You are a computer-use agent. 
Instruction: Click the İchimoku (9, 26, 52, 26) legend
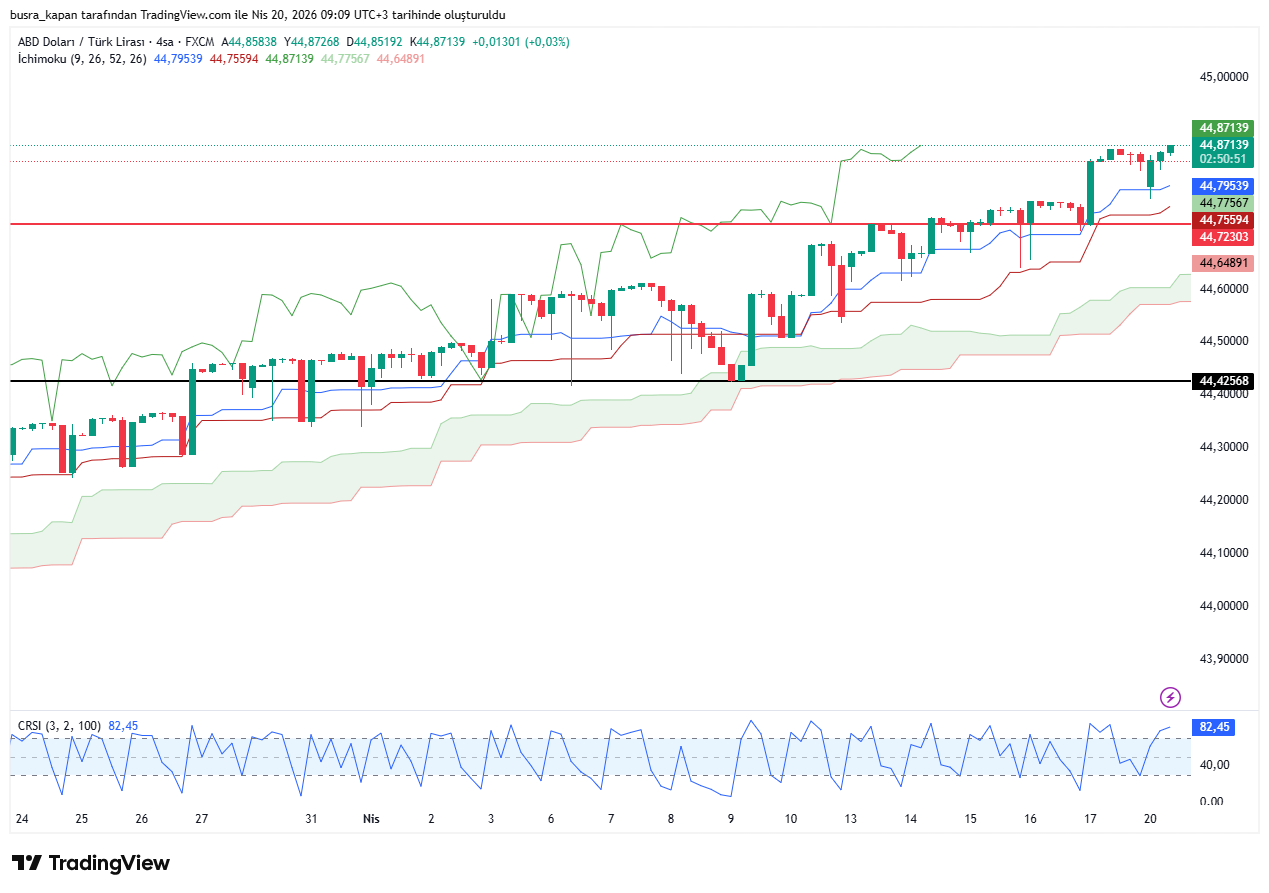[82, 59]
